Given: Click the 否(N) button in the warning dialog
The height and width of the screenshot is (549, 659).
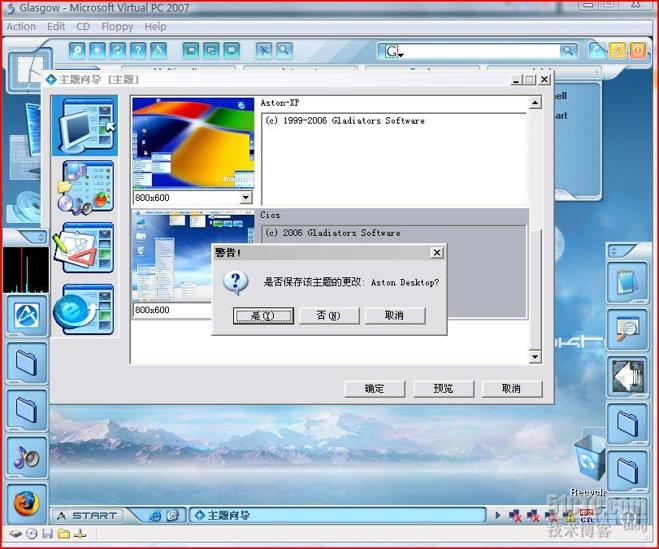Looking at the screenshot, I should (x=329, y=315).
